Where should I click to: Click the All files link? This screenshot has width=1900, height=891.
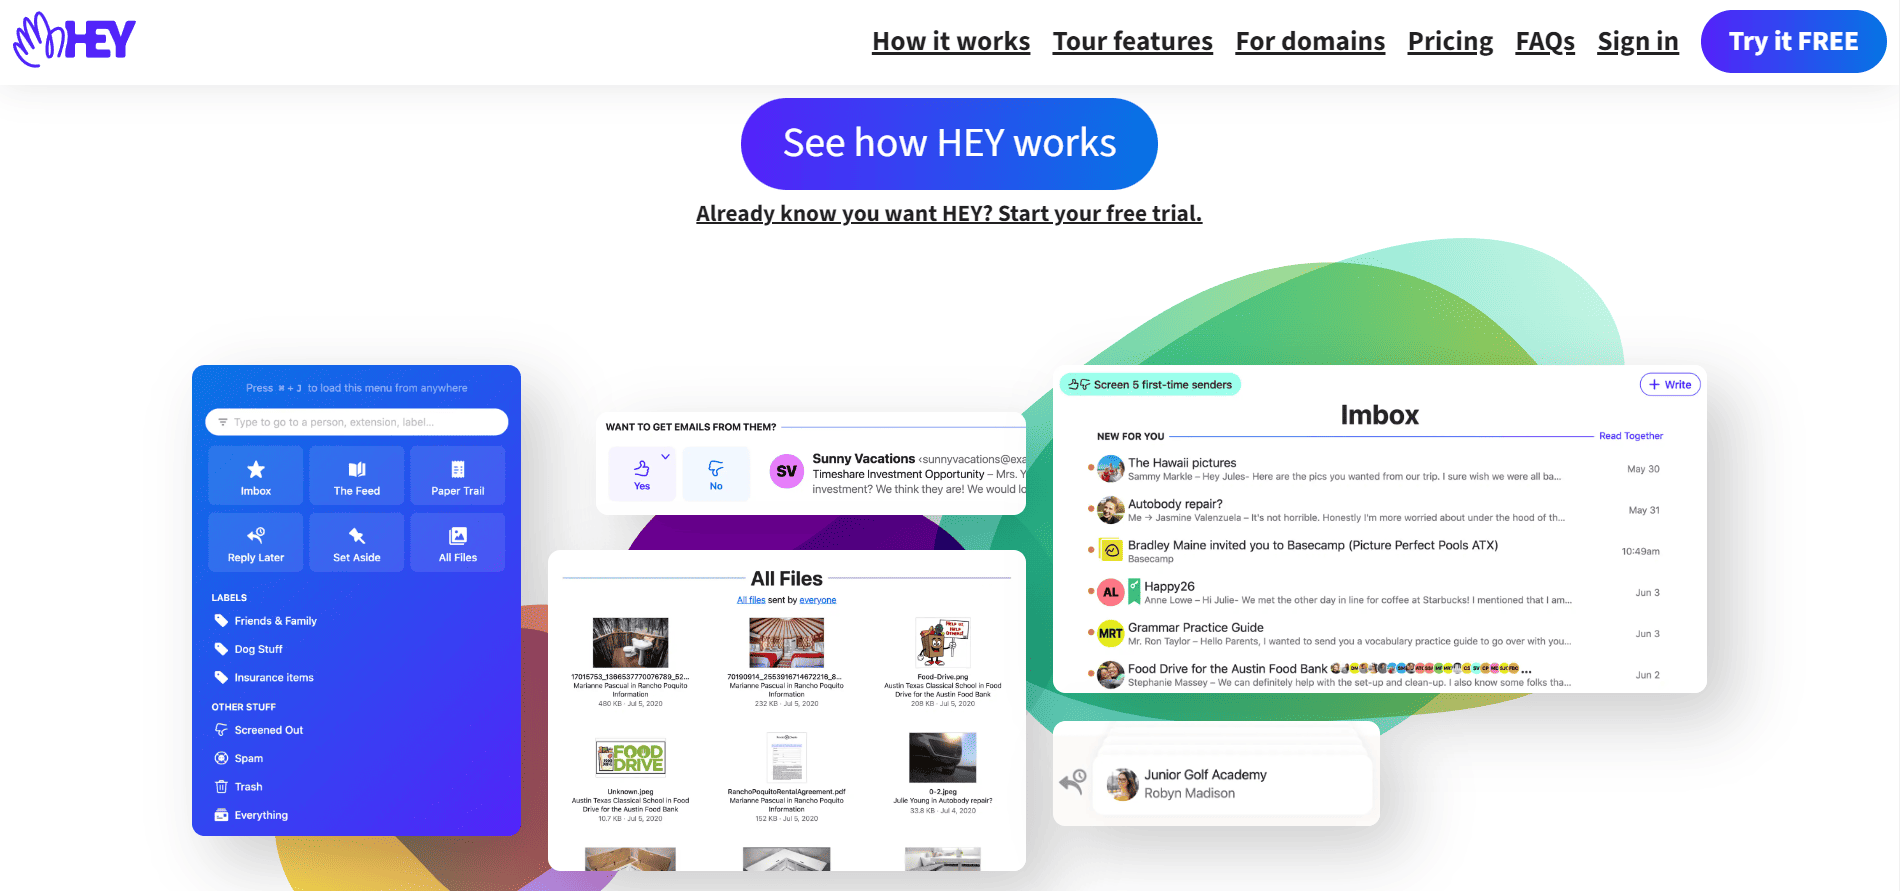coord(751,600)
